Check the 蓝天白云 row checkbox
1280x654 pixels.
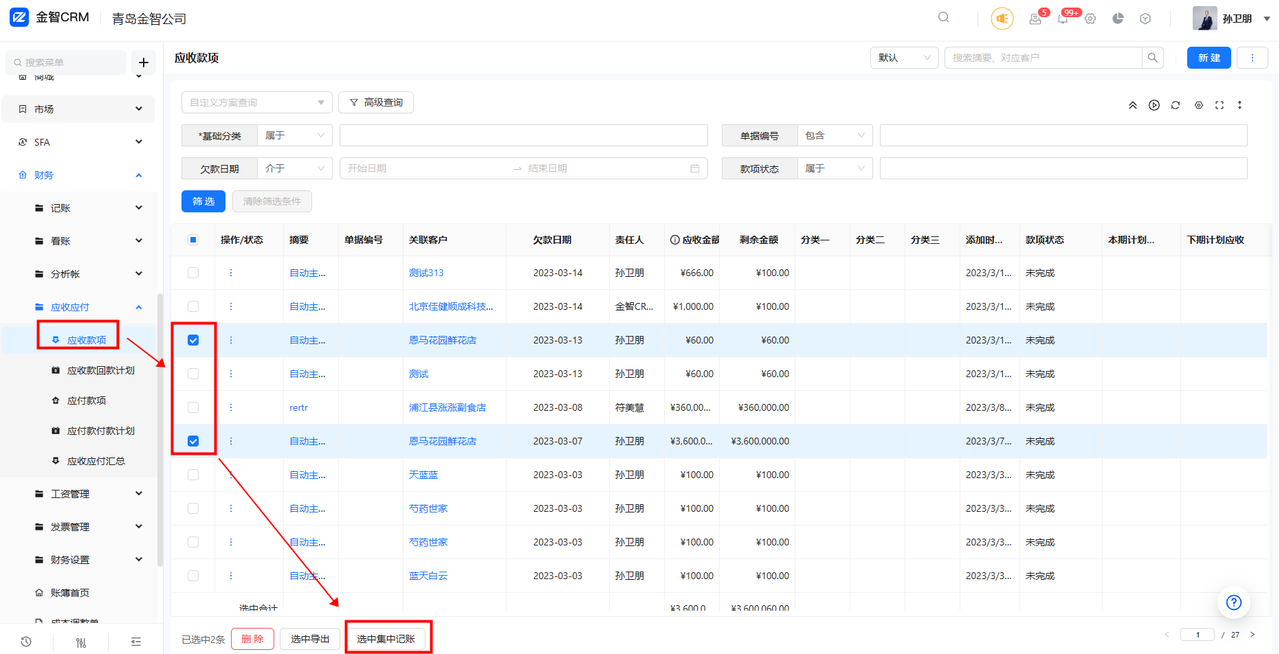pos(193,576)
